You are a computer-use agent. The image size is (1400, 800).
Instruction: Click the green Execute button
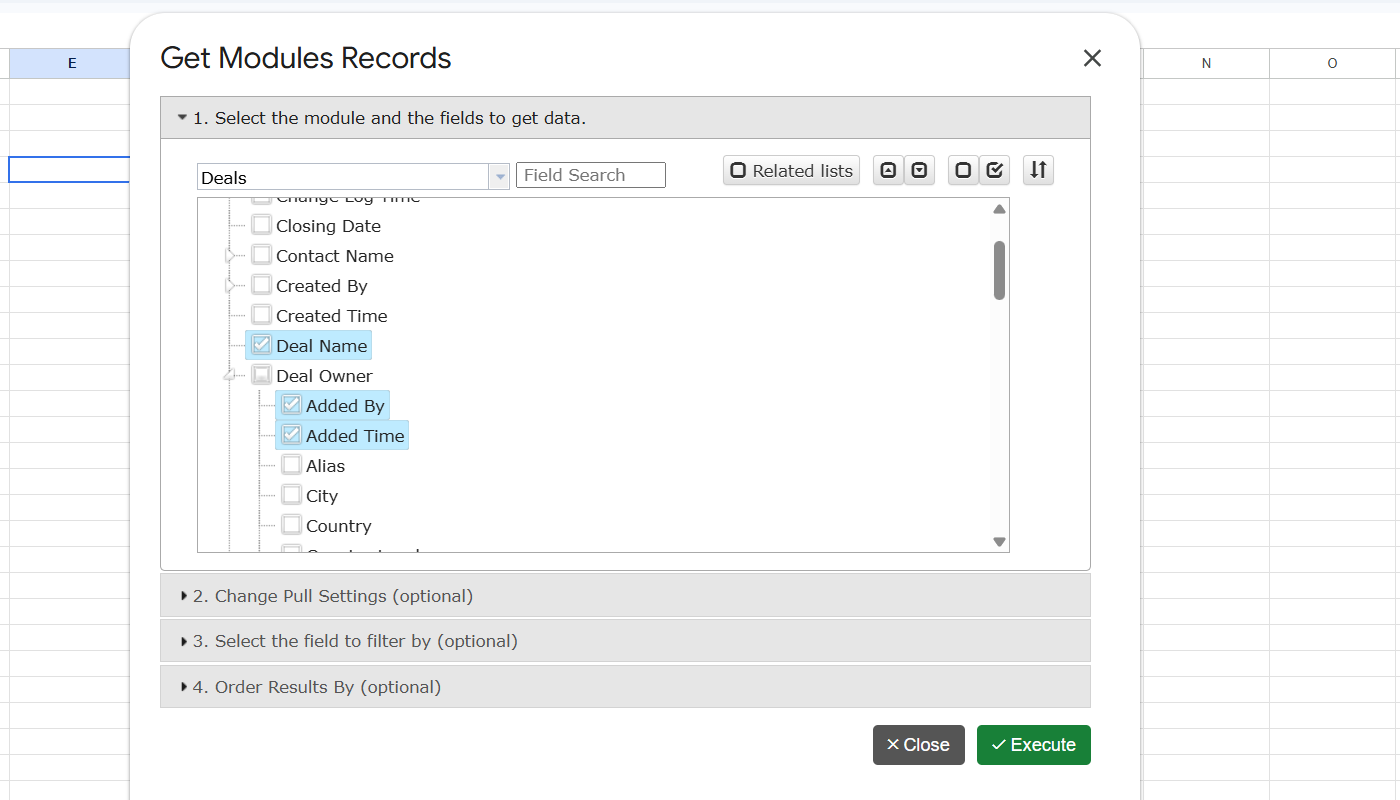click(x=1034, y=745)
